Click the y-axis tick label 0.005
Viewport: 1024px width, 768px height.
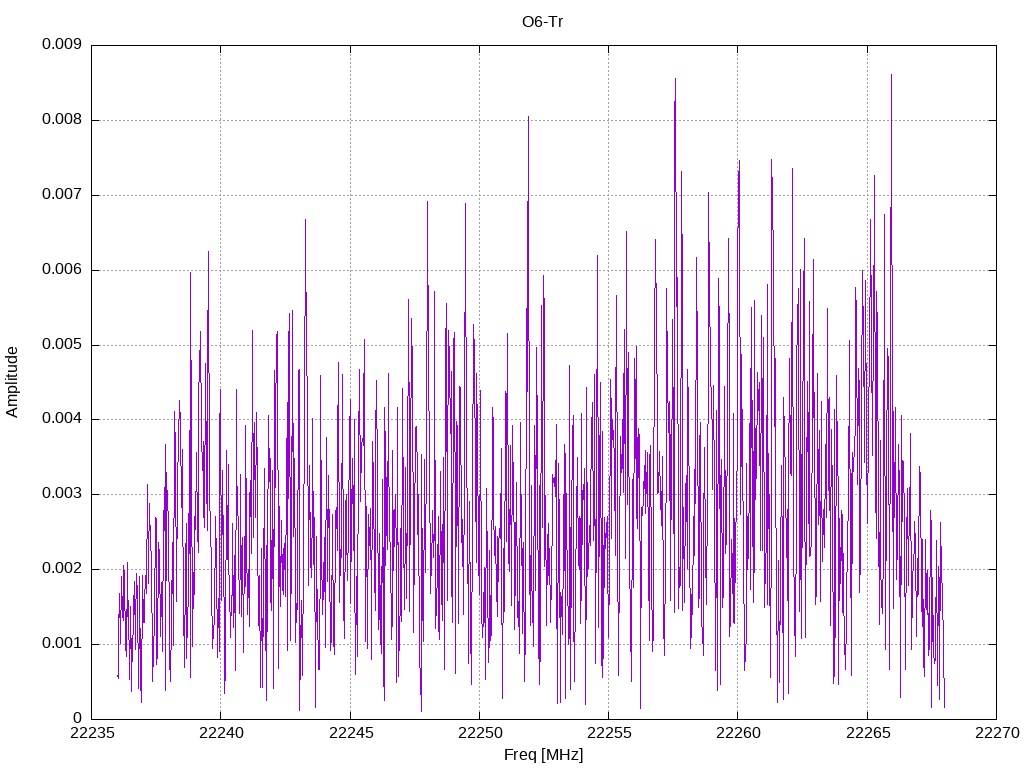pyautogui.click(x=61, y=344)
